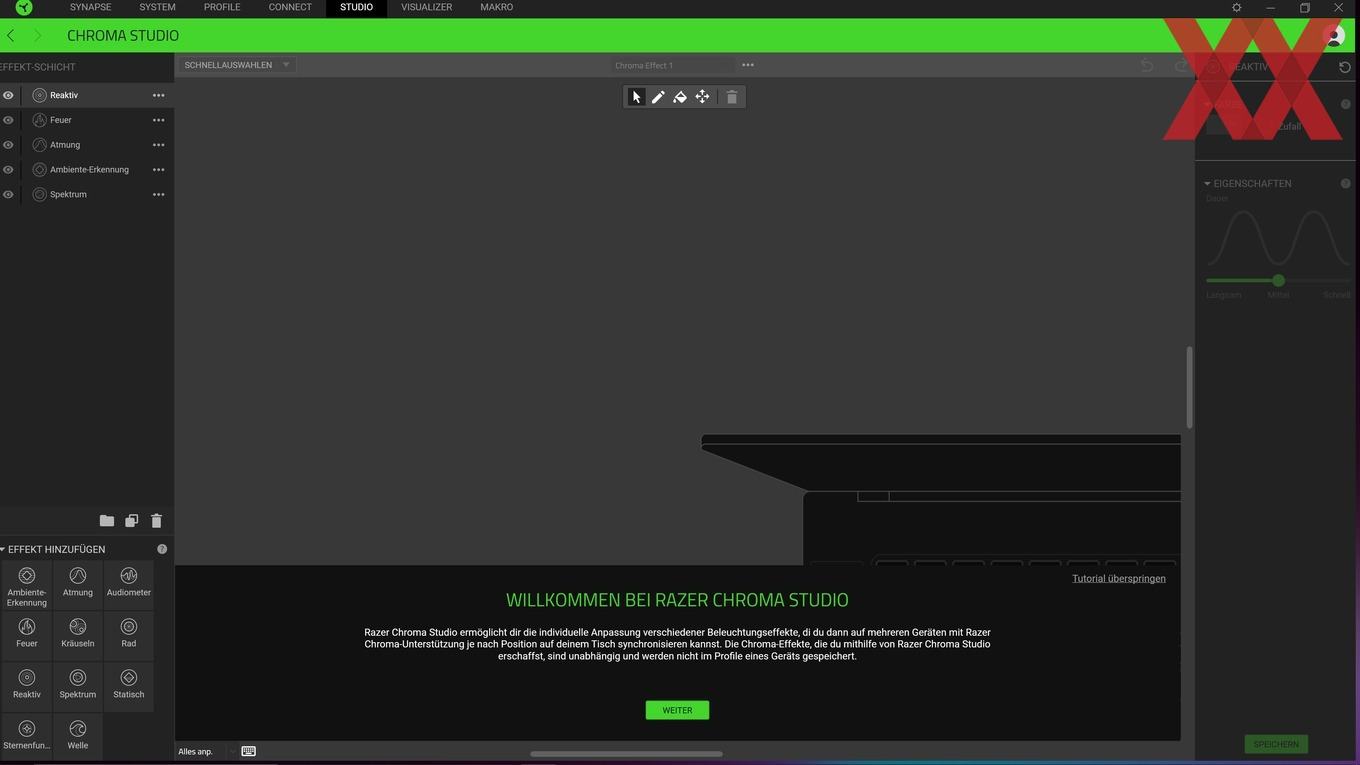Add a Spektrum effect from the effect grid
This screenshot has width=1360, height=765.
(x=78, y=686)
